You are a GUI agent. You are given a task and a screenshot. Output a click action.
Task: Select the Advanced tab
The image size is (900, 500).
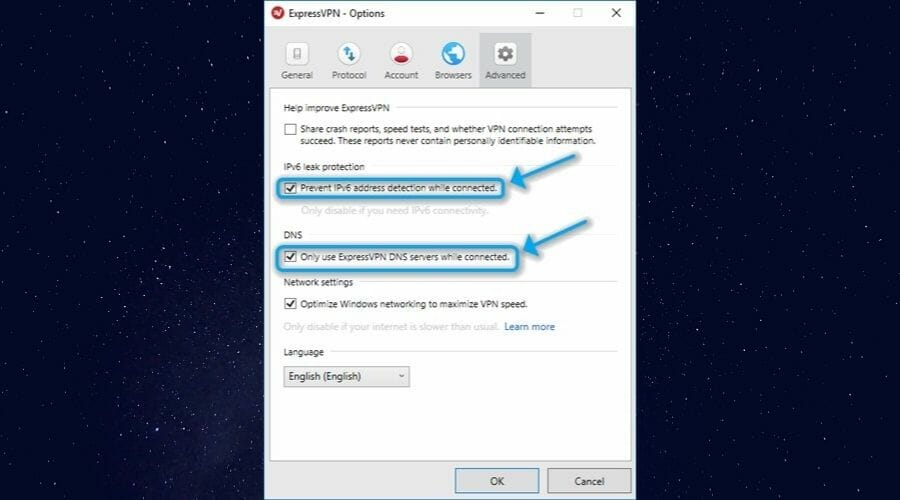point(505,60)
